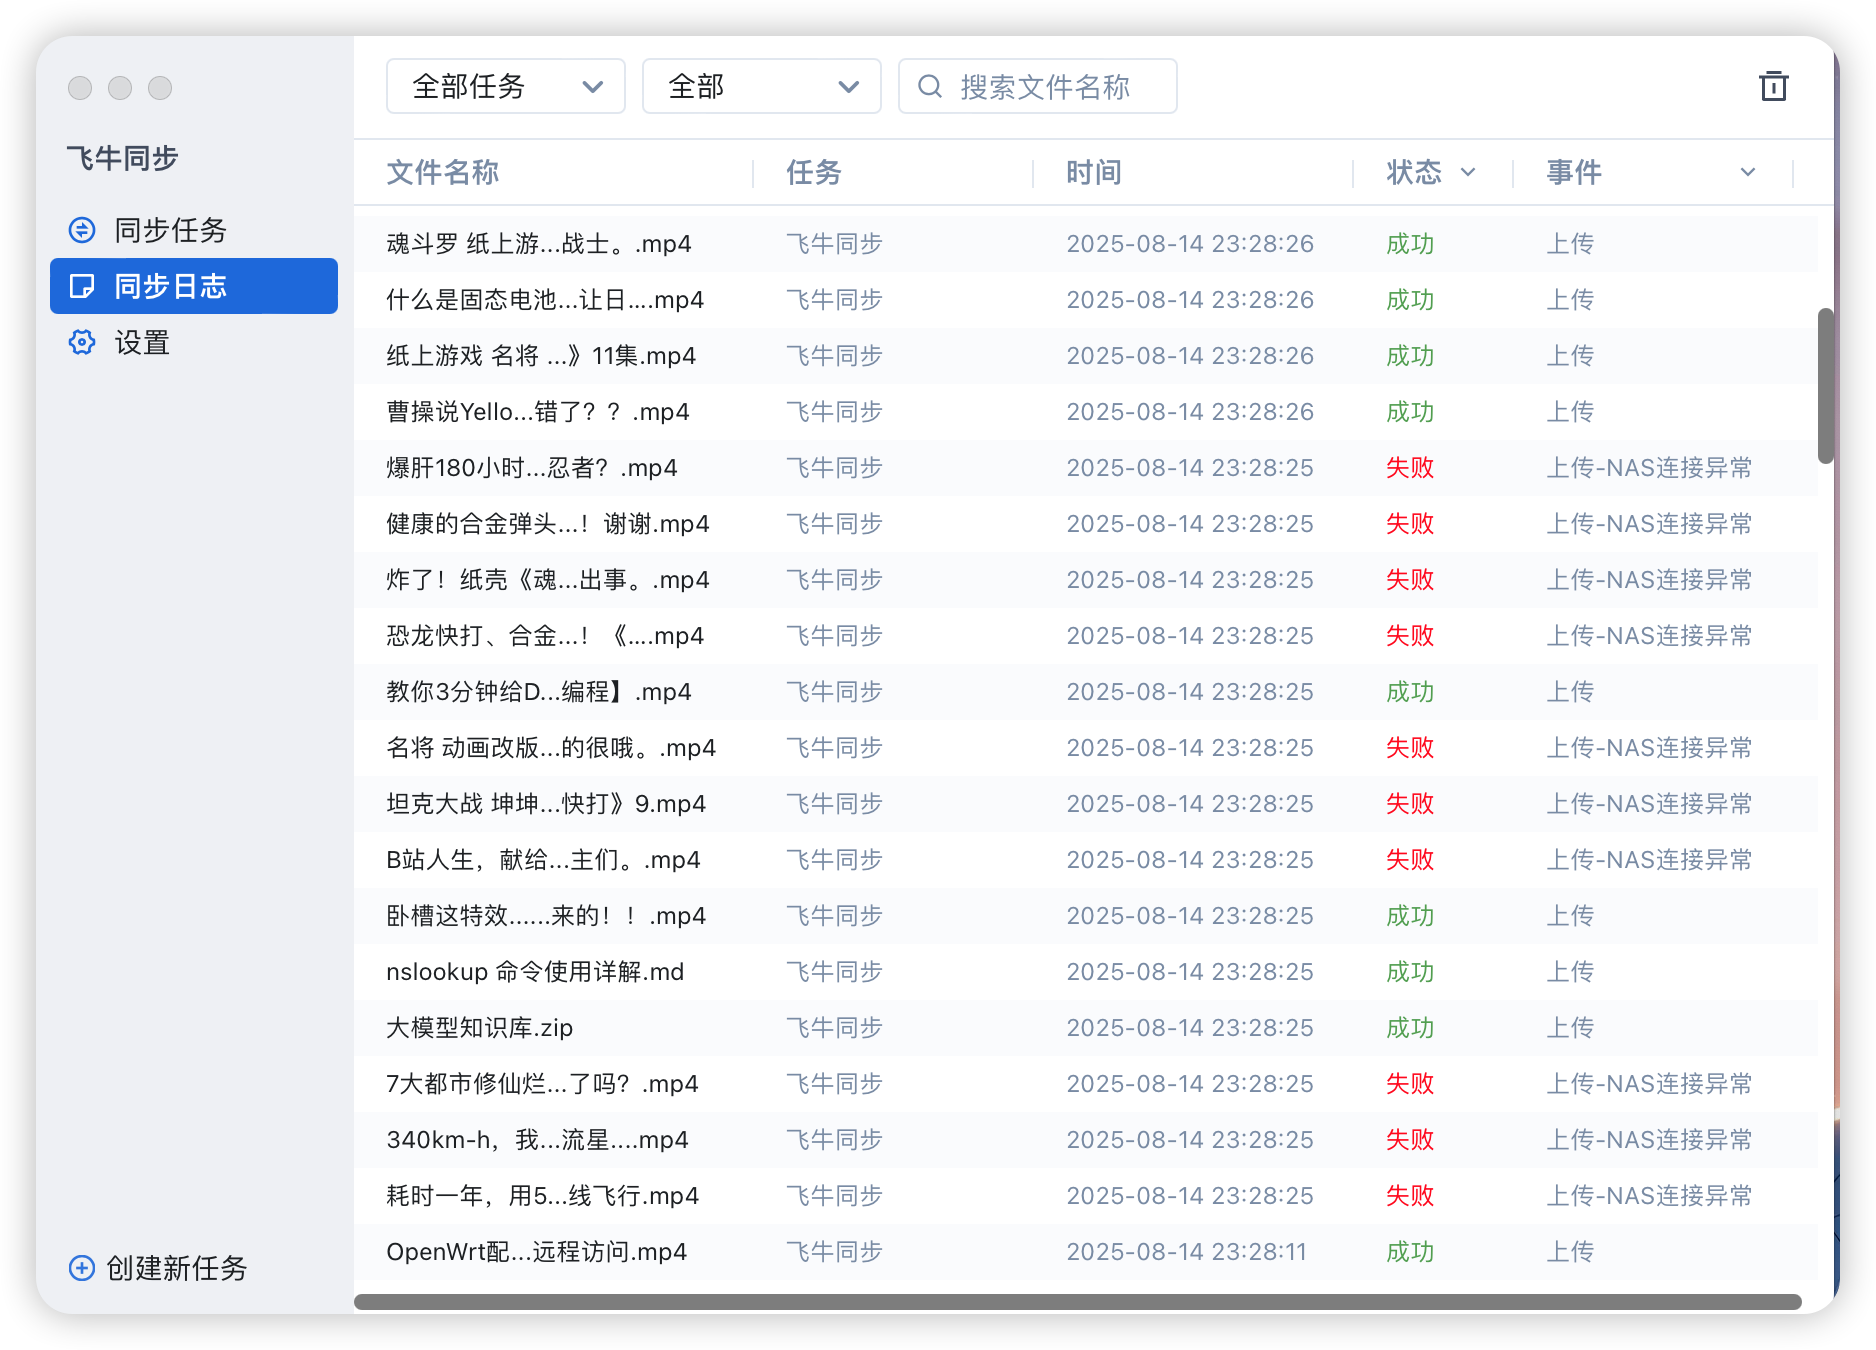
Task: Click time 2025-08-14 23:28:11 in OpenWrt row
Action: [1187, 1252]
